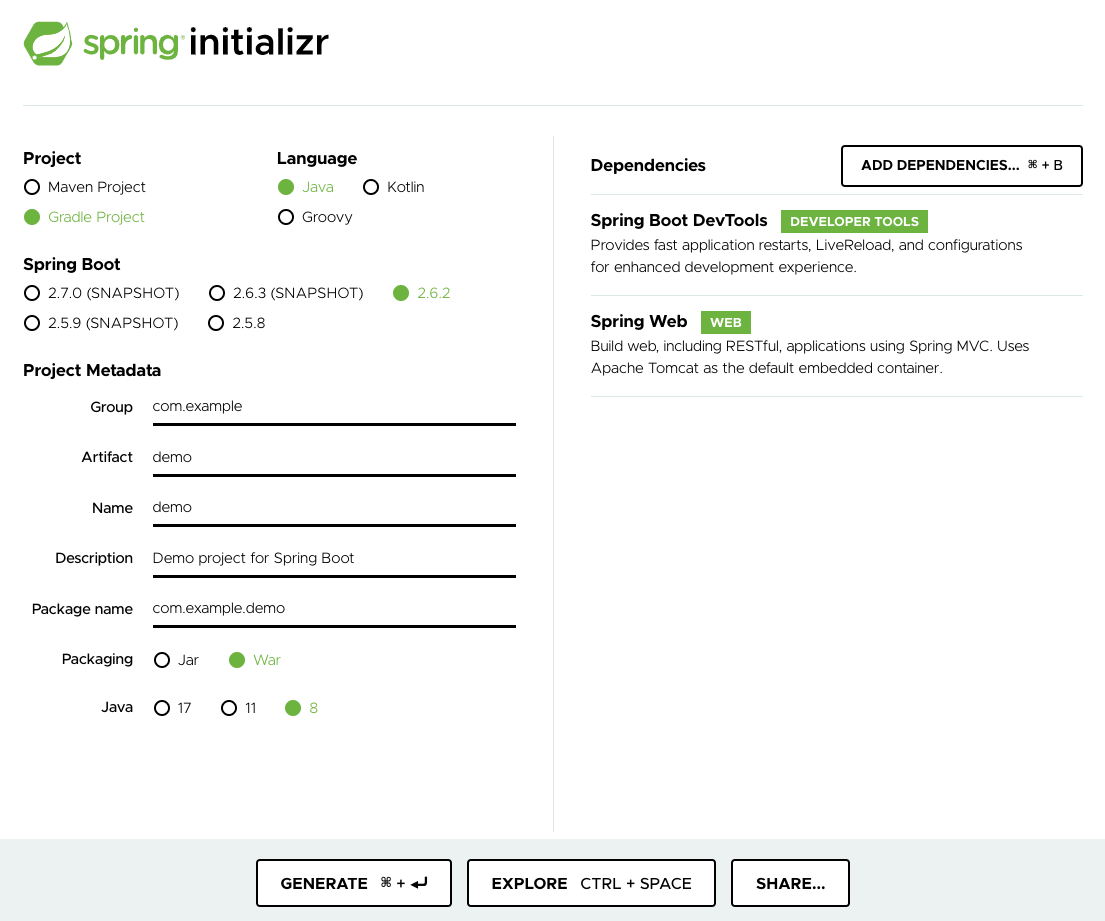Select Spring Boot 2.5.8 version
This screenshot has width=1105, height=921.
click(x=237, y=323)
